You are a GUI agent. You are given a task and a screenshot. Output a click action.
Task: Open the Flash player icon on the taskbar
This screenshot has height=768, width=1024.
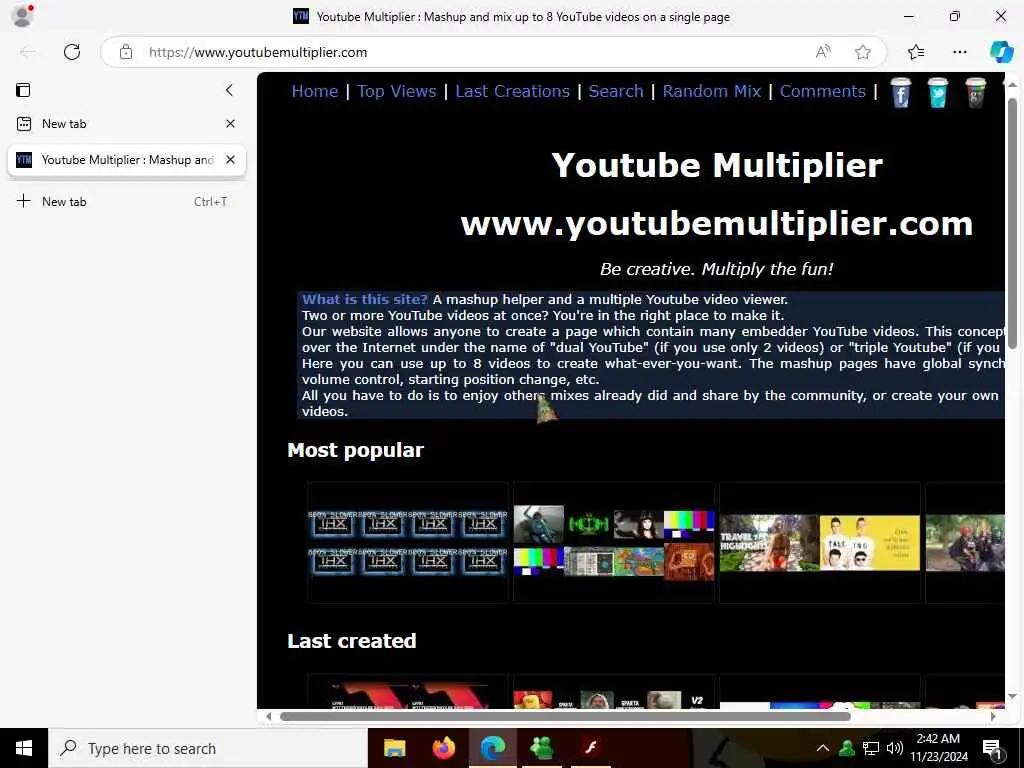591,748
